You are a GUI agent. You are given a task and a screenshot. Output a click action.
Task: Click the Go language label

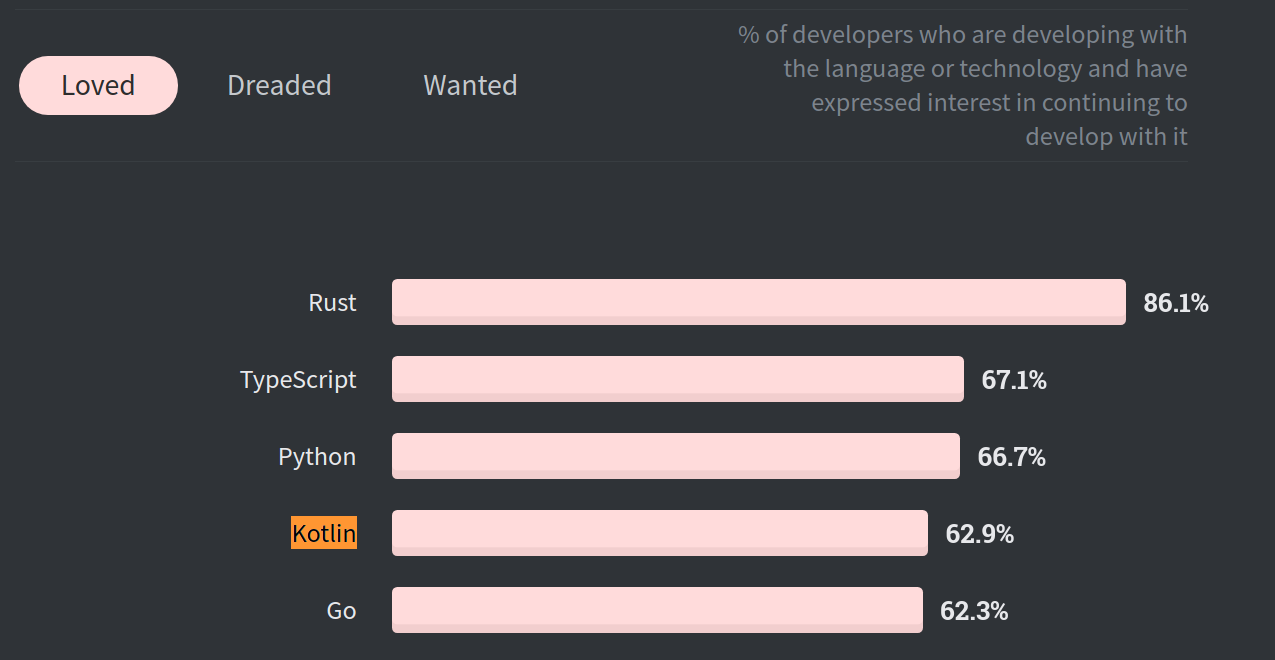341,610
